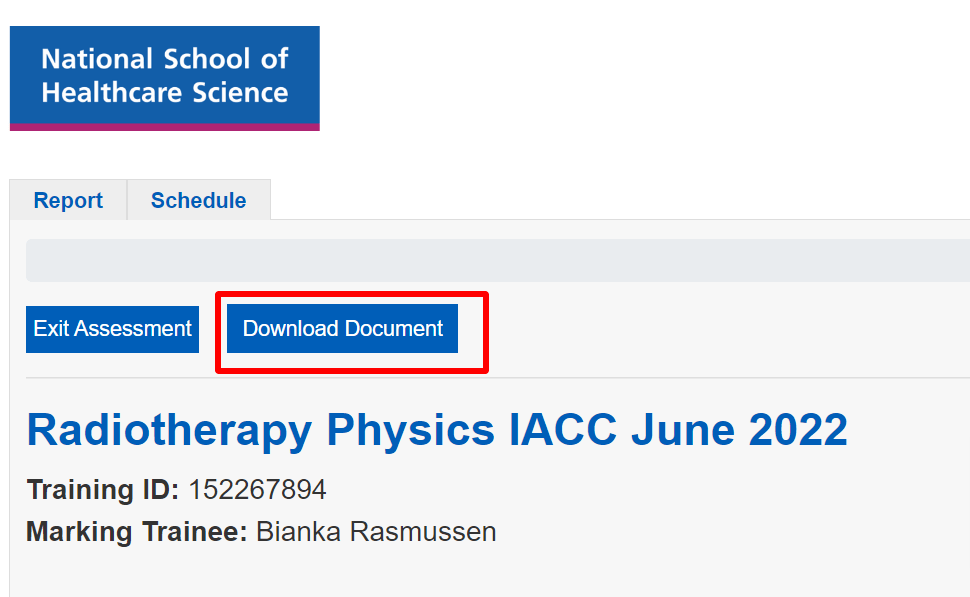Switch to the Schedule tab
Viewport: 970px width, 597px height.
(x=199, y=200)
